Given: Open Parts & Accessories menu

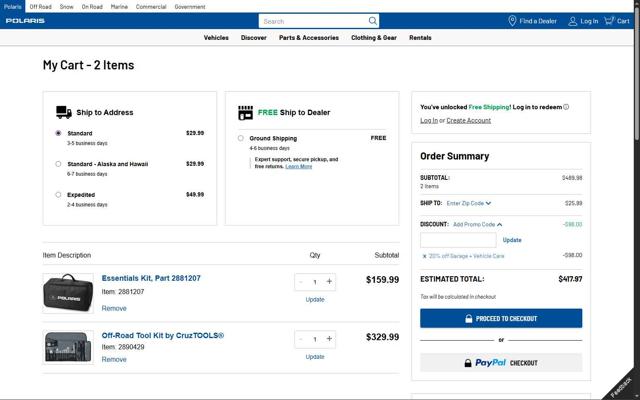Looking at the screenshot, I should [x=308, y=37].
